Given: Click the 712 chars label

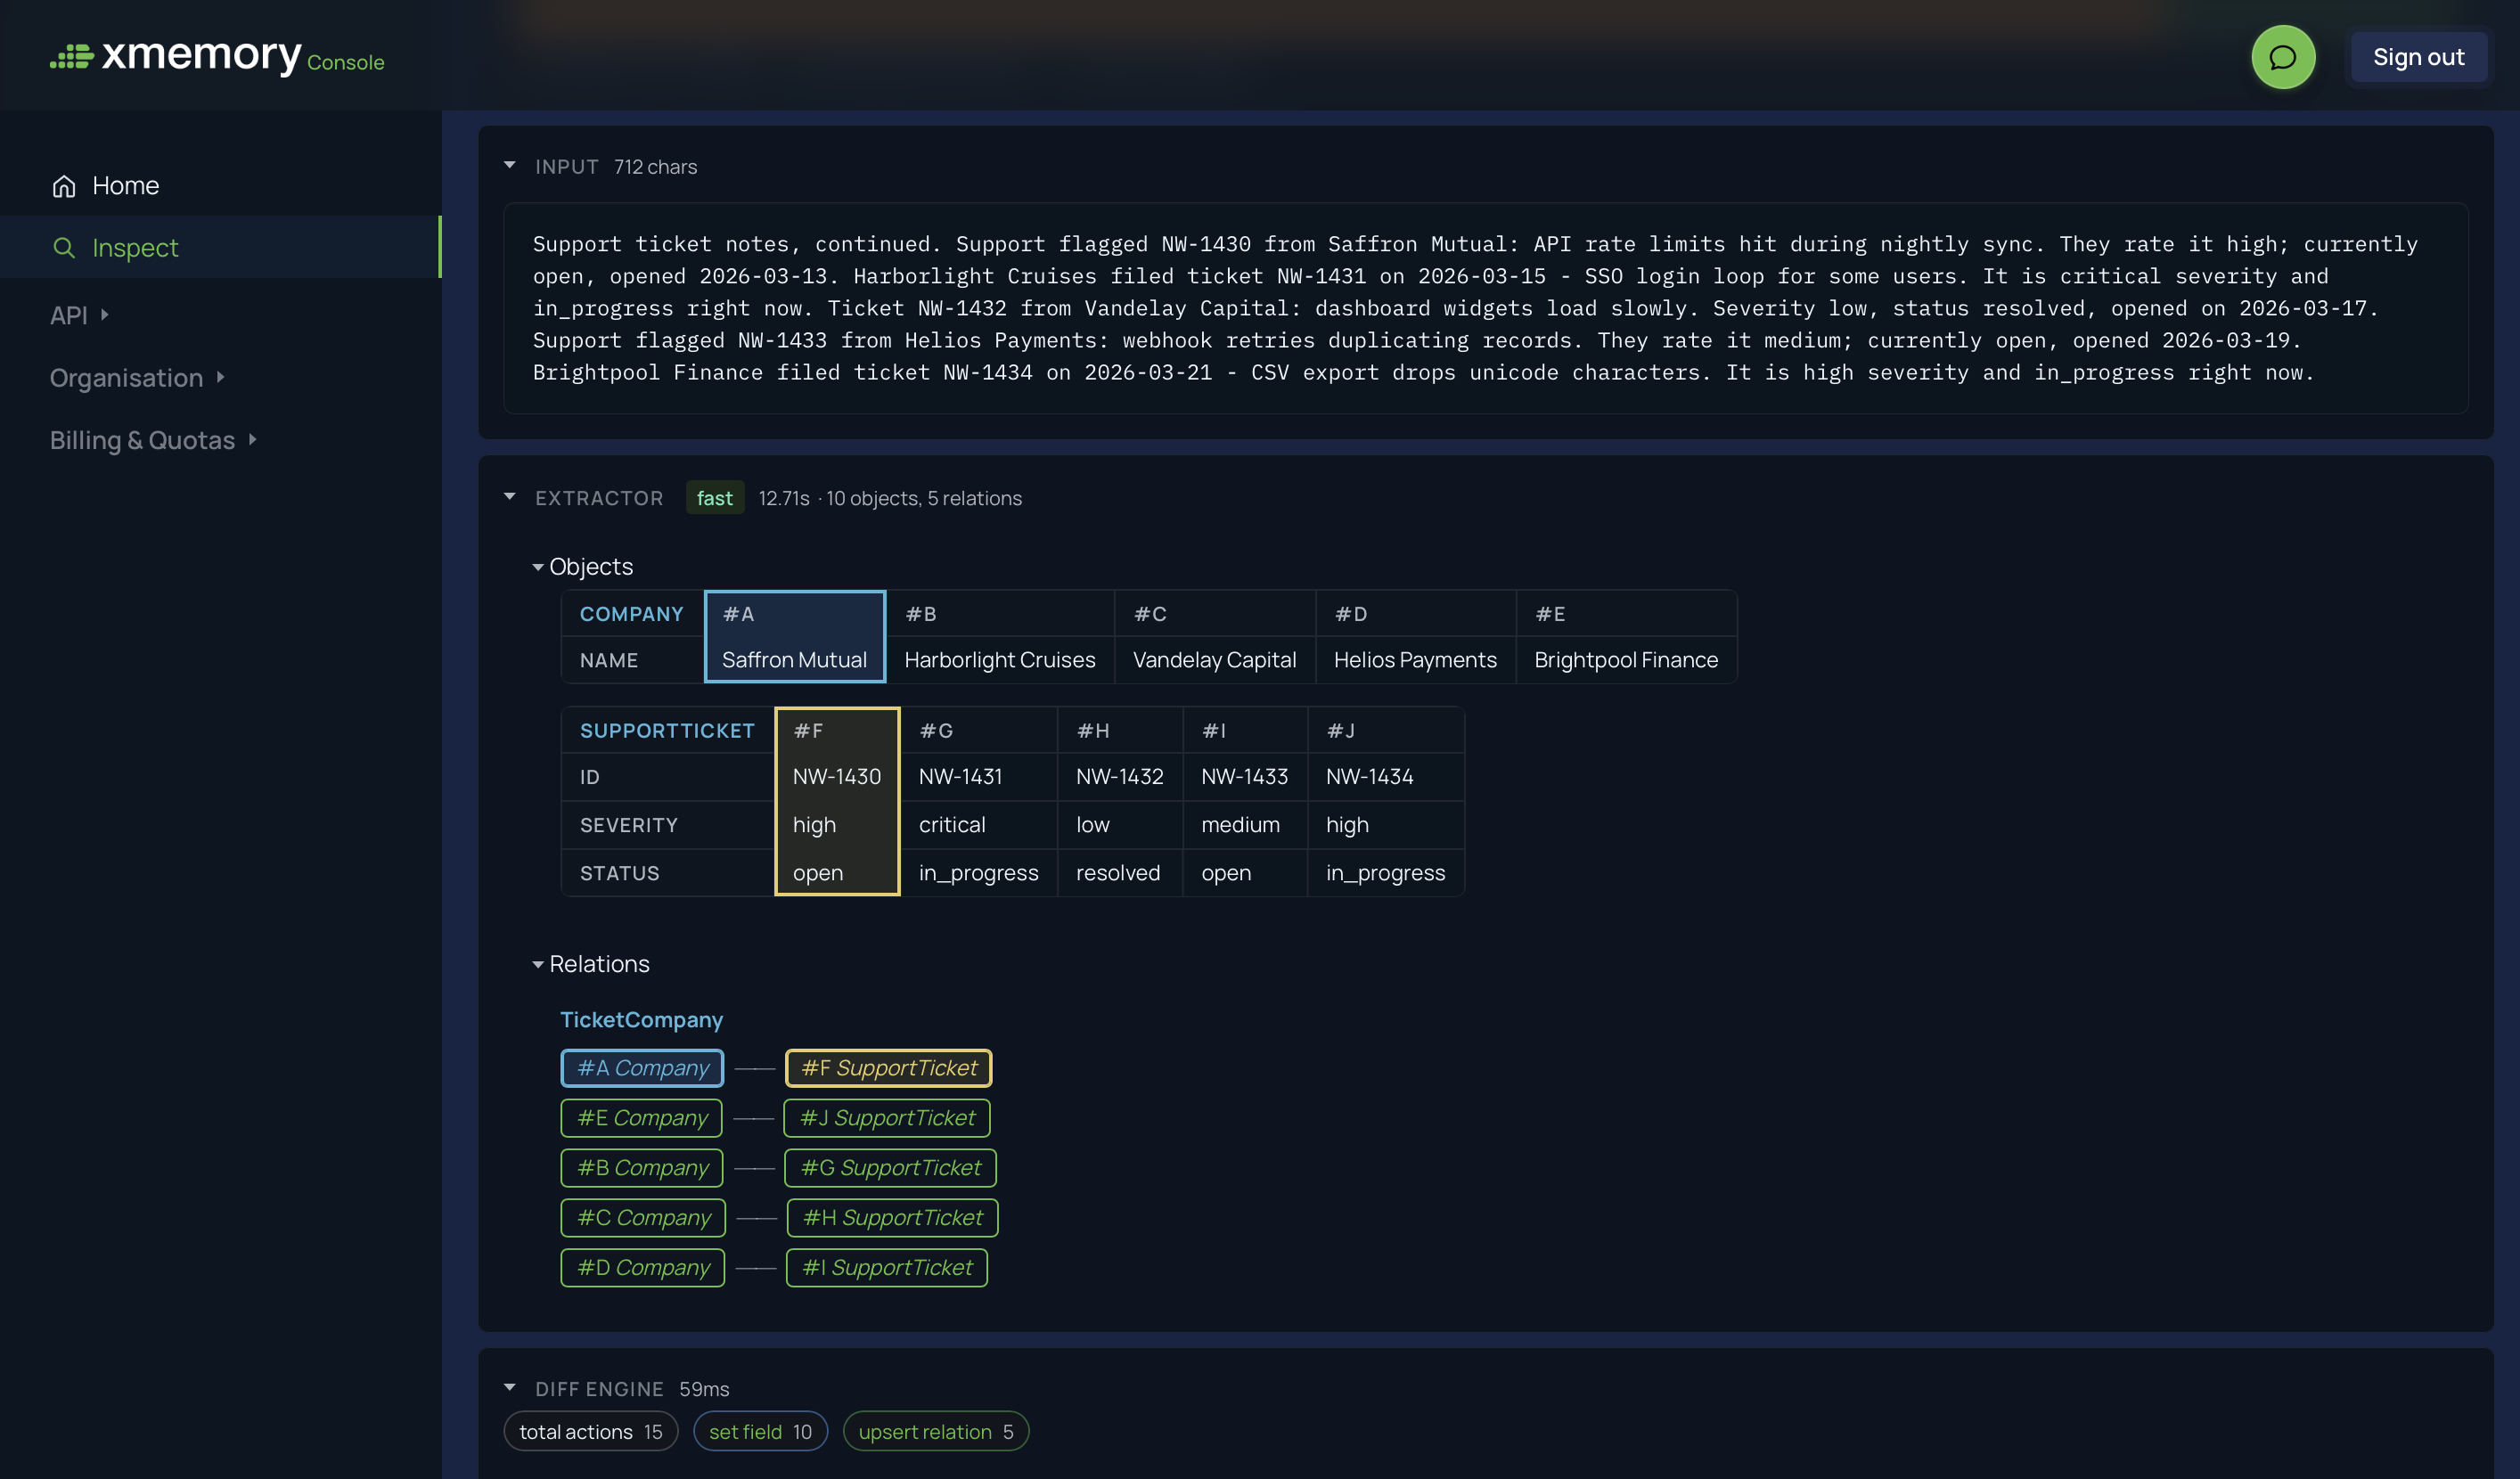Looking at the screenshot, I should pyautogui.click(x=655, y=167).
